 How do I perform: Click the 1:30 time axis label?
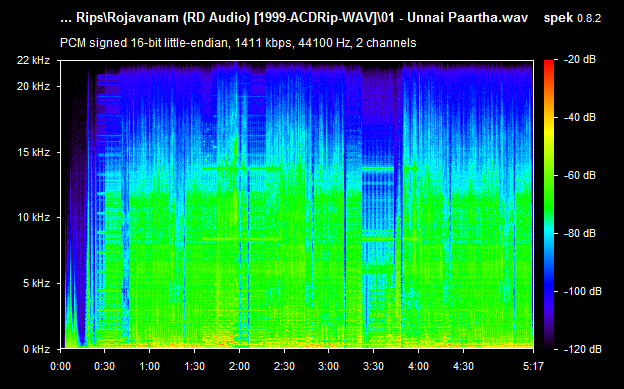tap(194, 366)
